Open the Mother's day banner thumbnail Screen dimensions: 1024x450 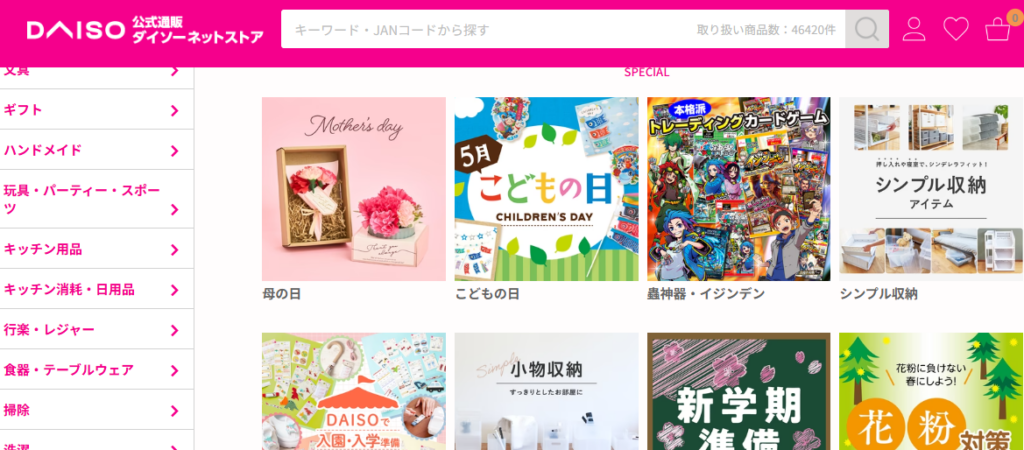coord(354,189)
